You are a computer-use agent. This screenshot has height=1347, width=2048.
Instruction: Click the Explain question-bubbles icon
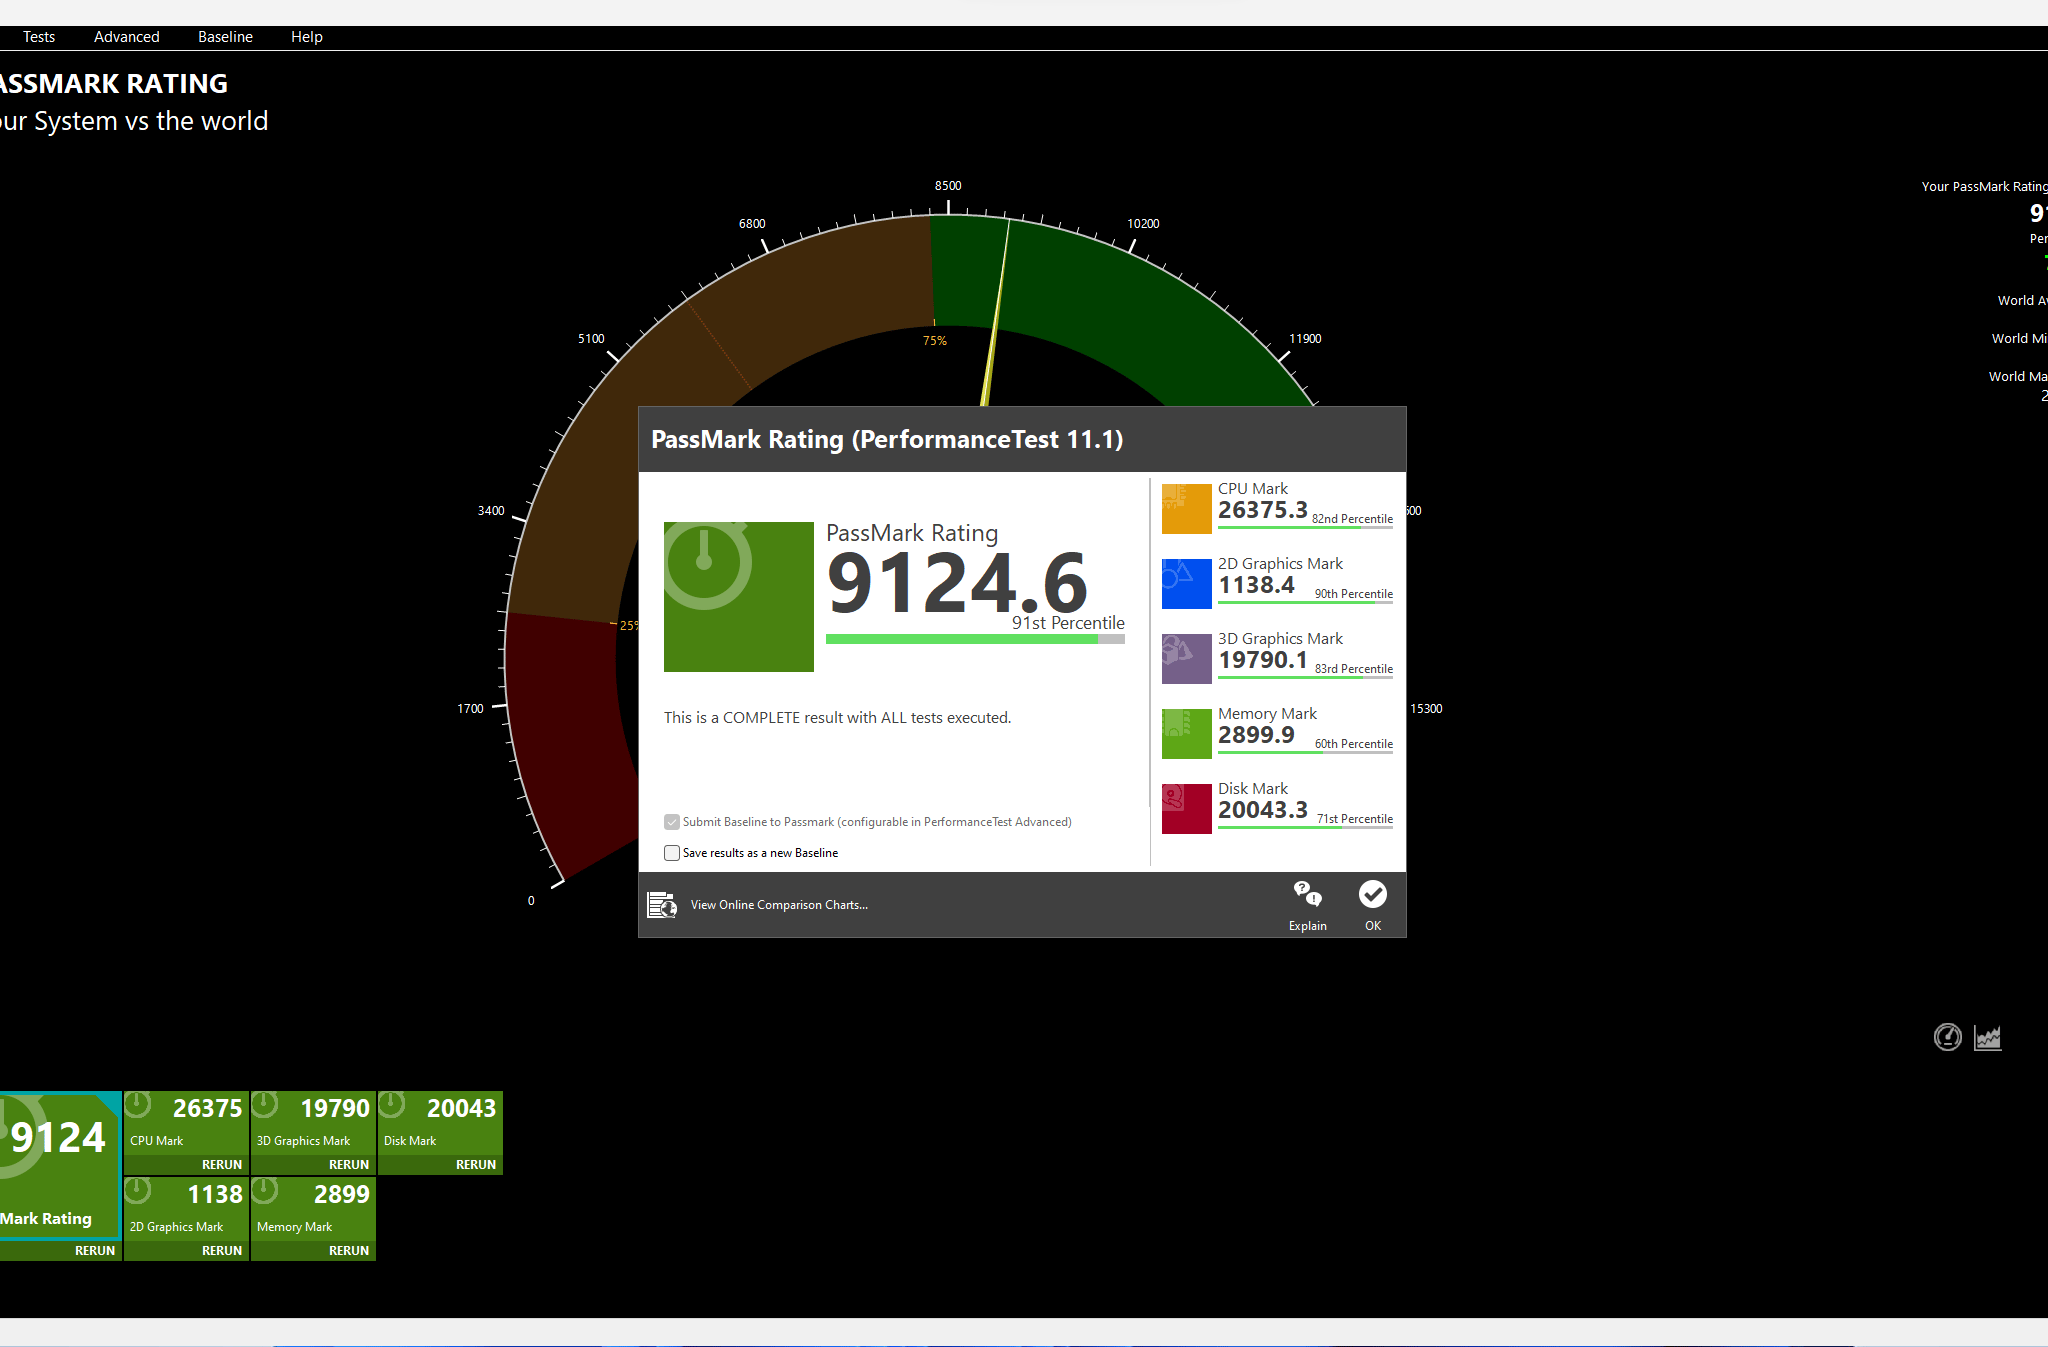click(1307, 893)
